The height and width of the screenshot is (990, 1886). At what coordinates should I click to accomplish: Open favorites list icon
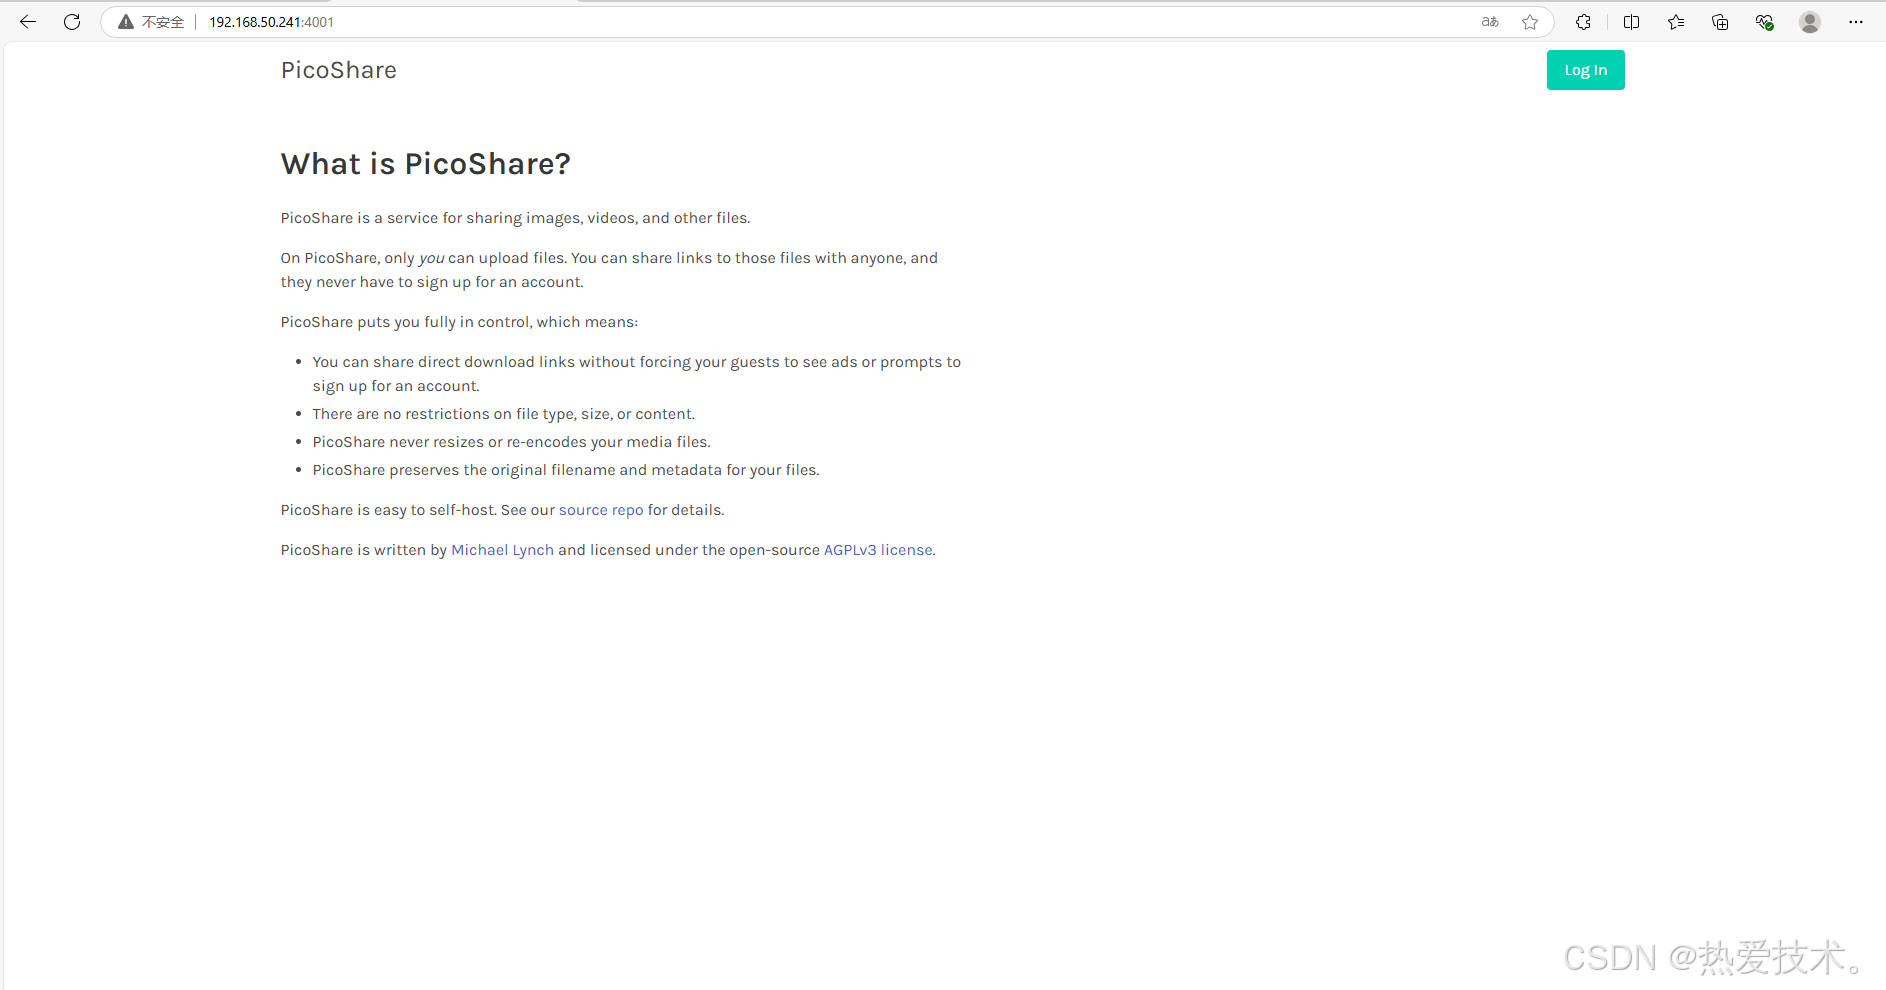[x=1676, y=22]
